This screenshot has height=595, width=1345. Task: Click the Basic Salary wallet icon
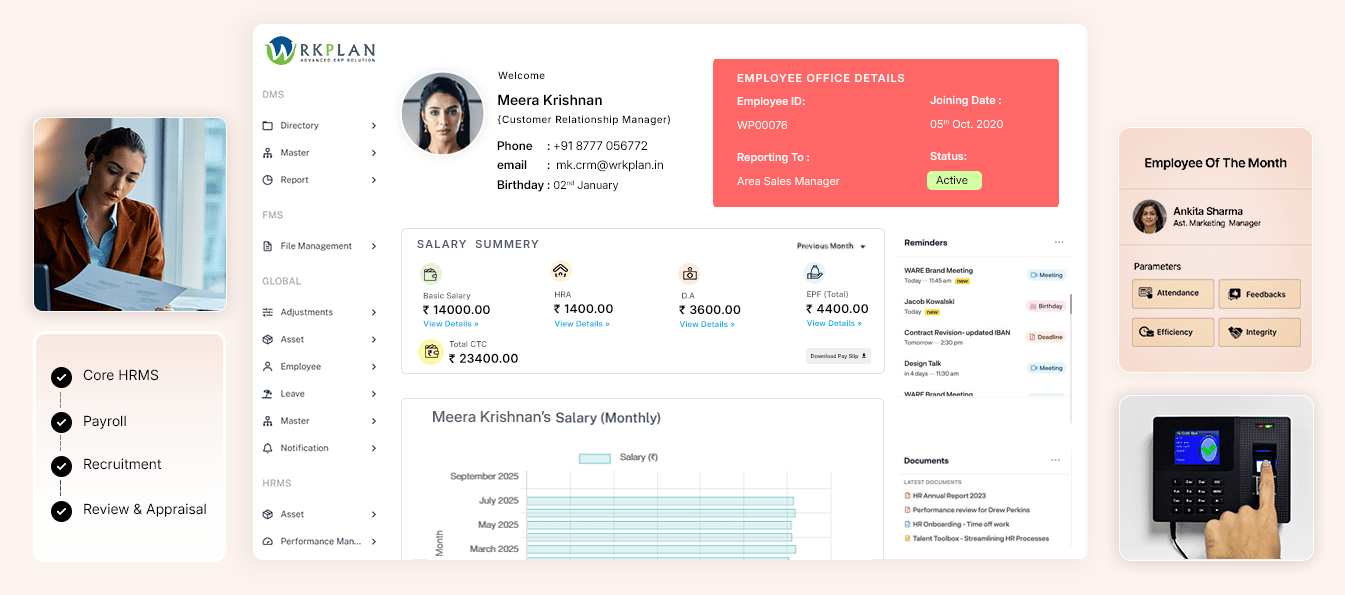click(x=431, y=274)
